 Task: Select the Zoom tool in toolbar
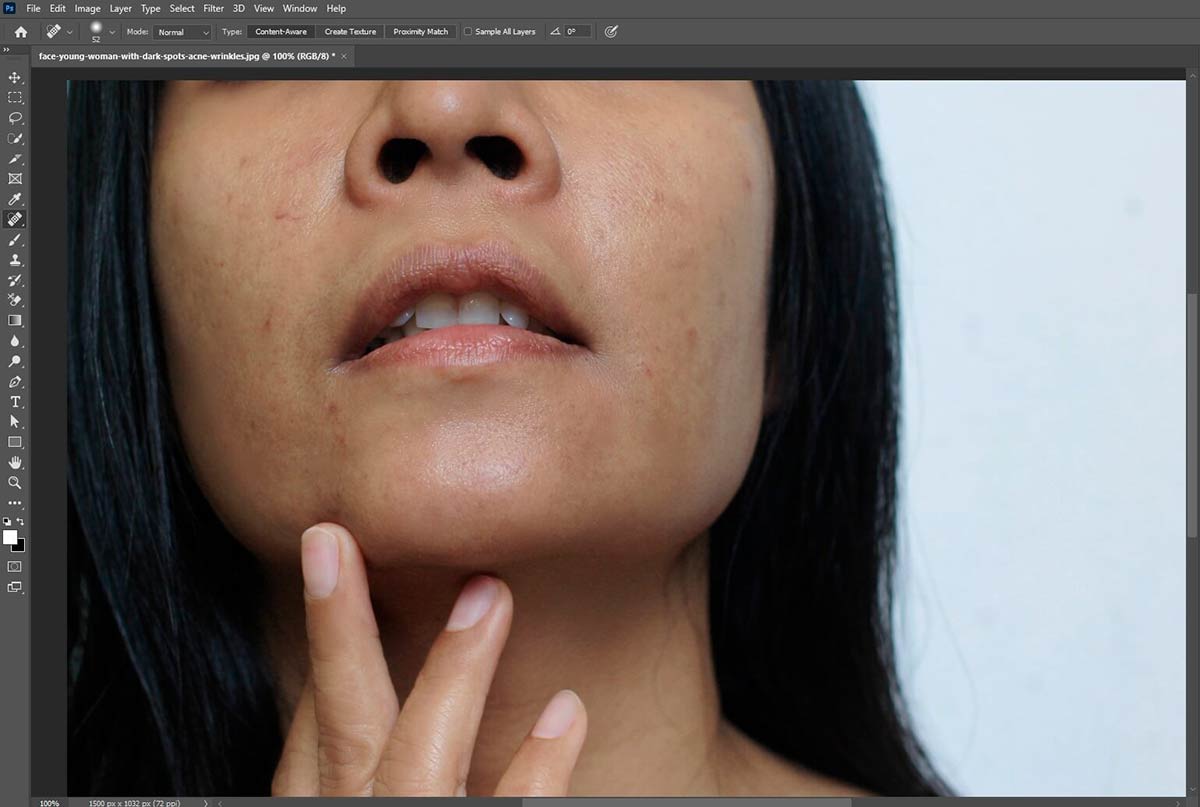pyautogui.click(x=15, y=483)
